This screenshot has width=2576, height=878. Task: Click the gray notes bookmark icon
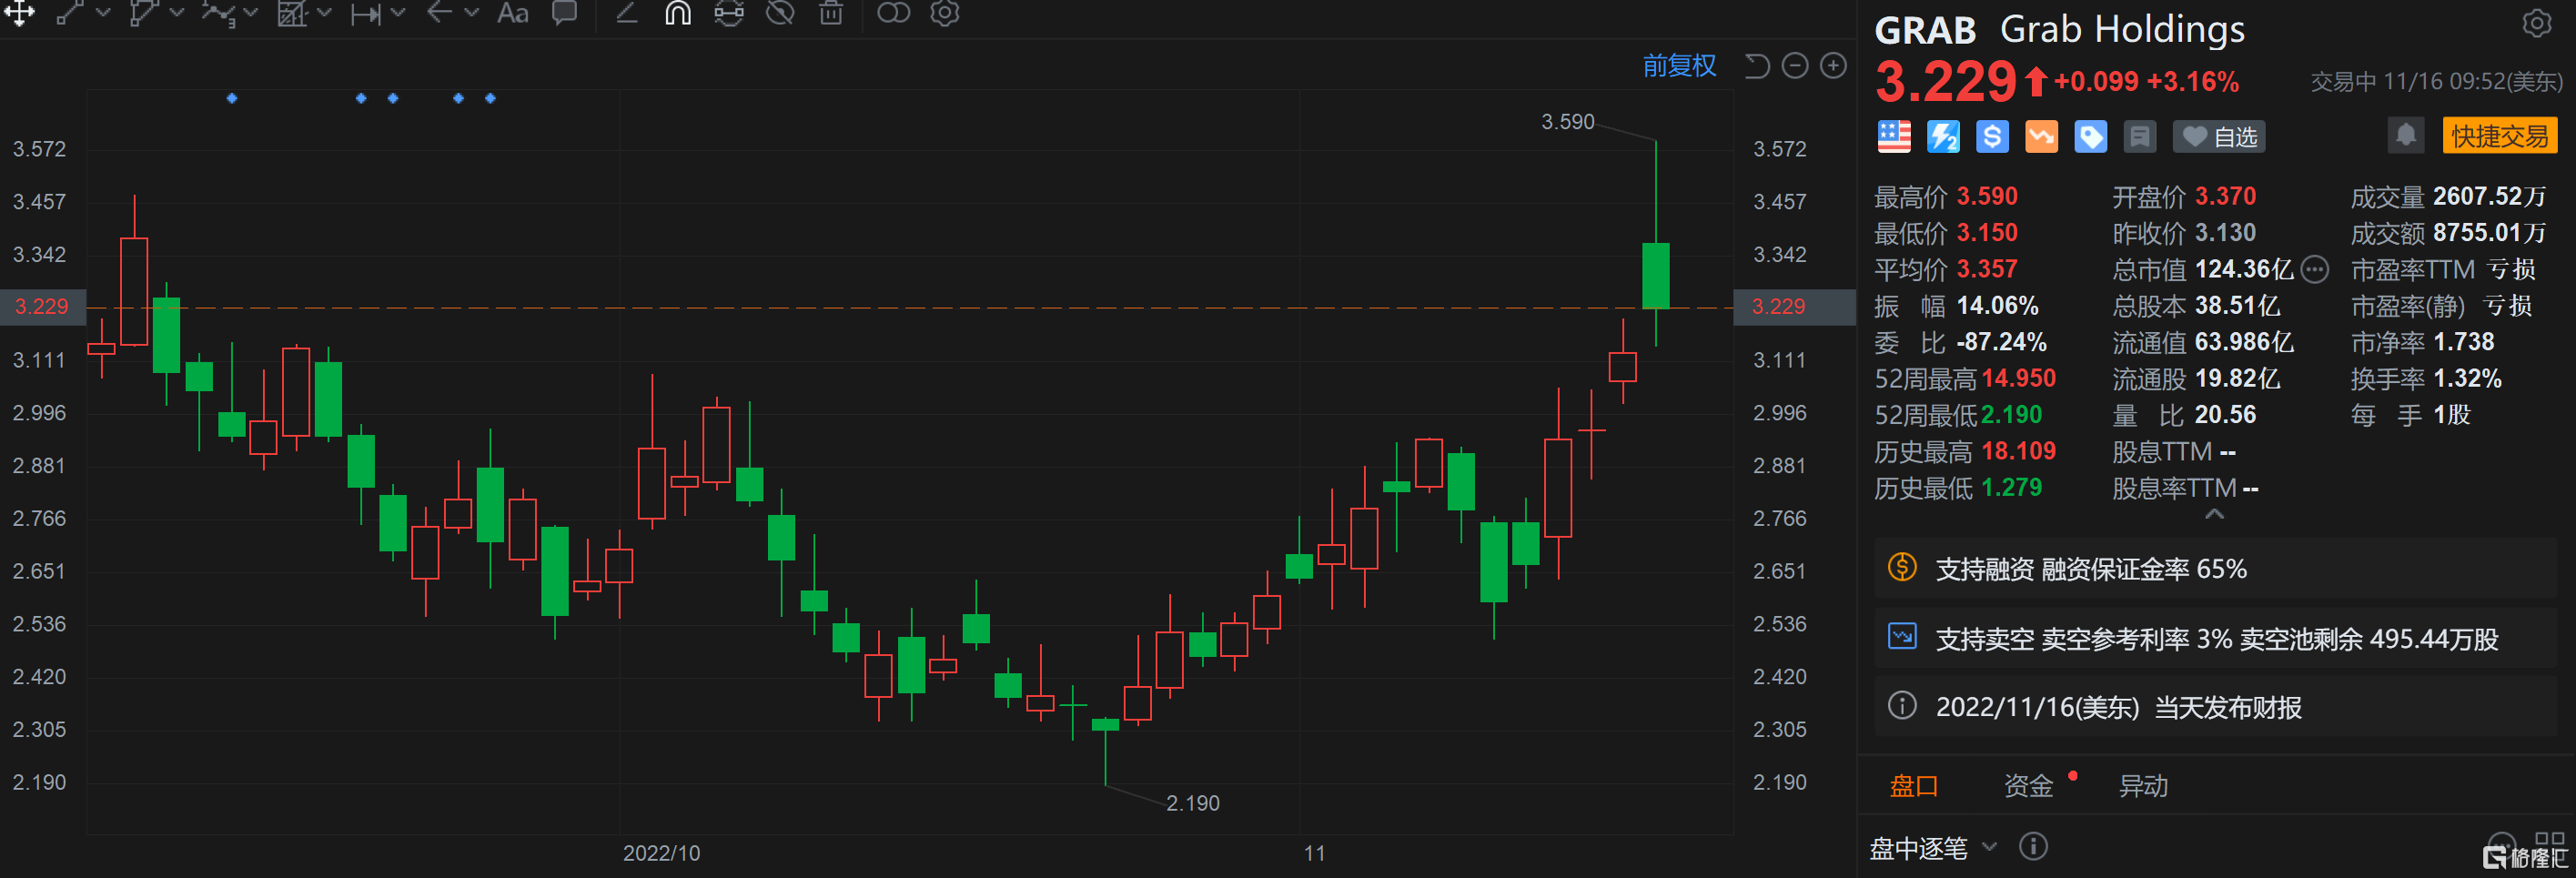click(x=2139, y=137)
